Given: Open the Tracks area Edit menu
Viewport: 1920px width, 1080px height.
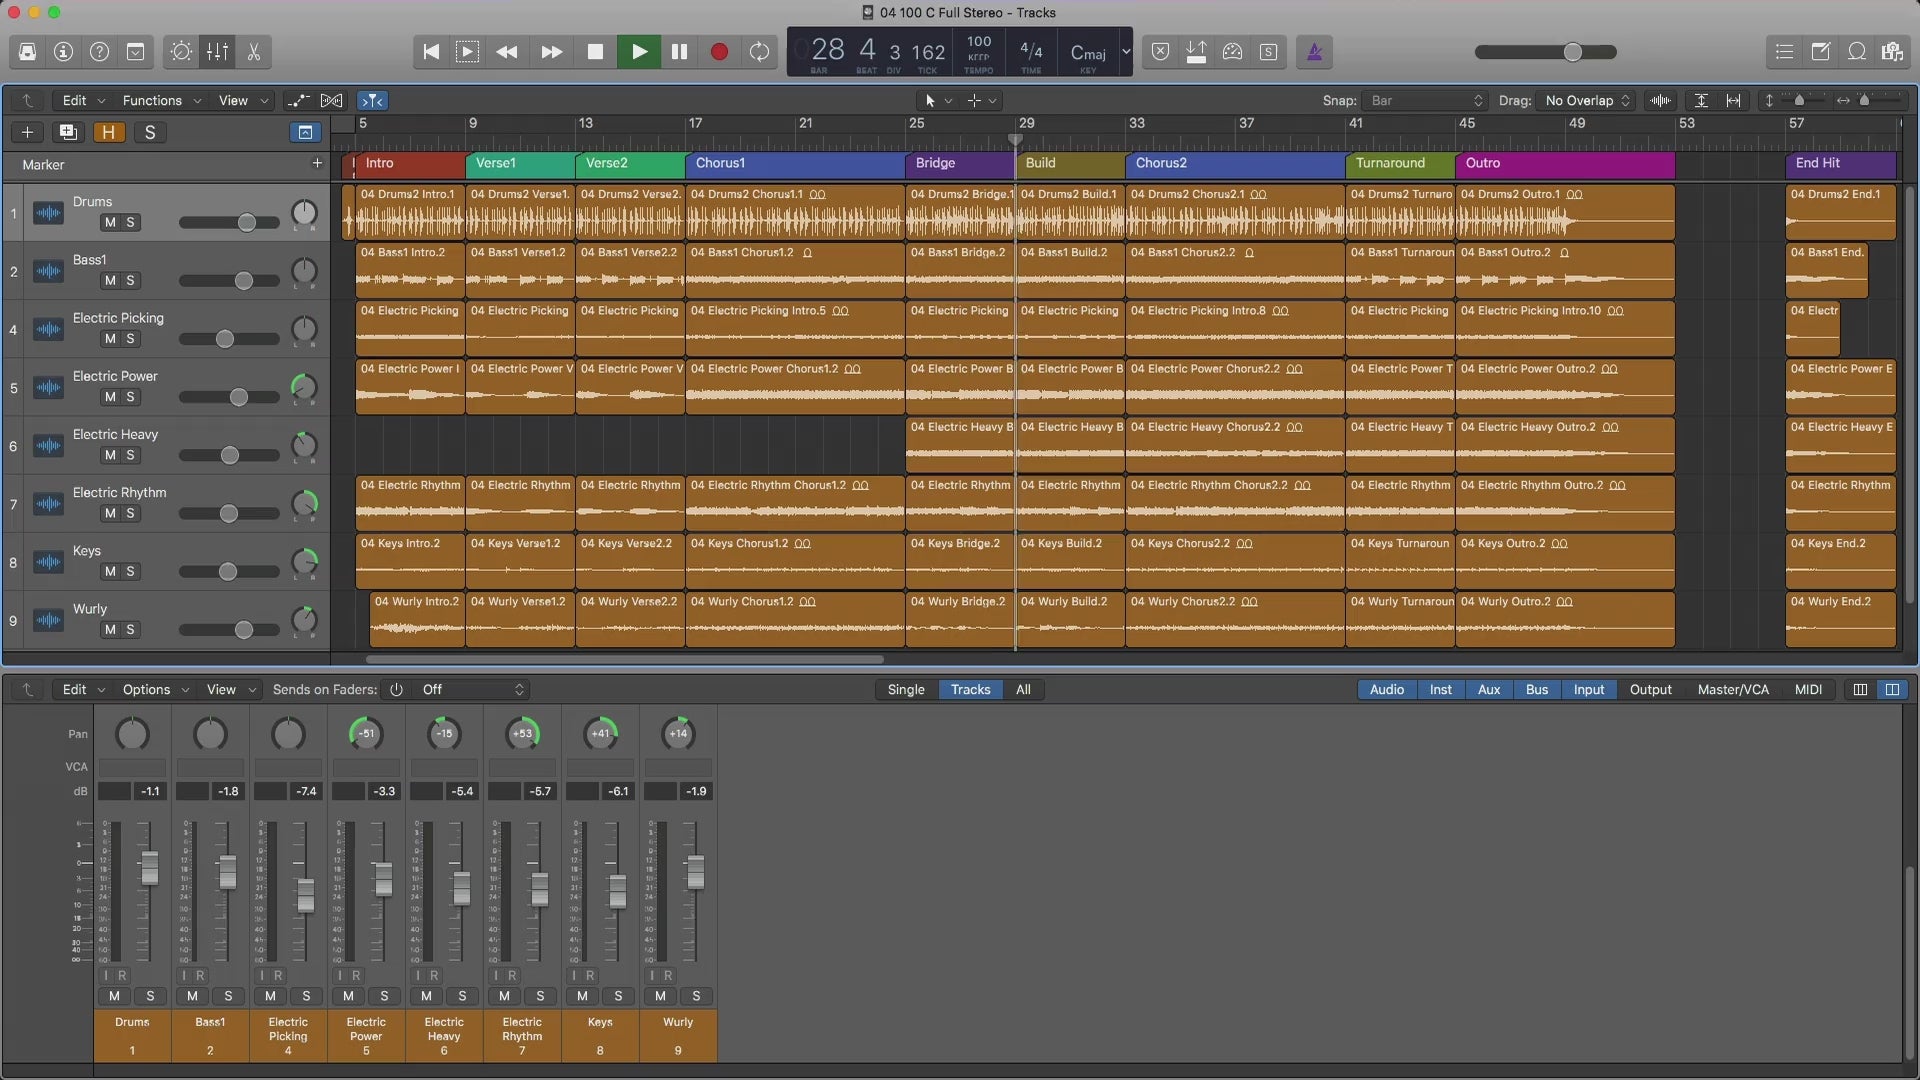Looking at the screenshot, I should [83, 100].
